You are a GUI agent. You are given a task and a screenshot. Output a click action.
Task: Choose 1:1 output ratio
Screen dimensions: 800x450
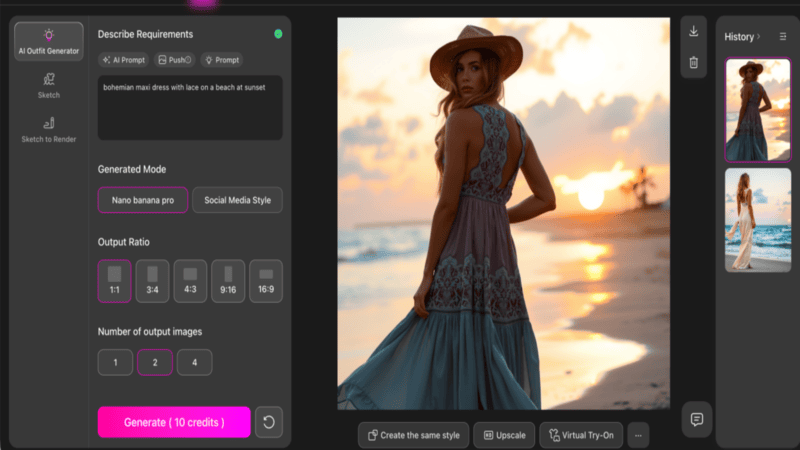[x=114, y=281]
